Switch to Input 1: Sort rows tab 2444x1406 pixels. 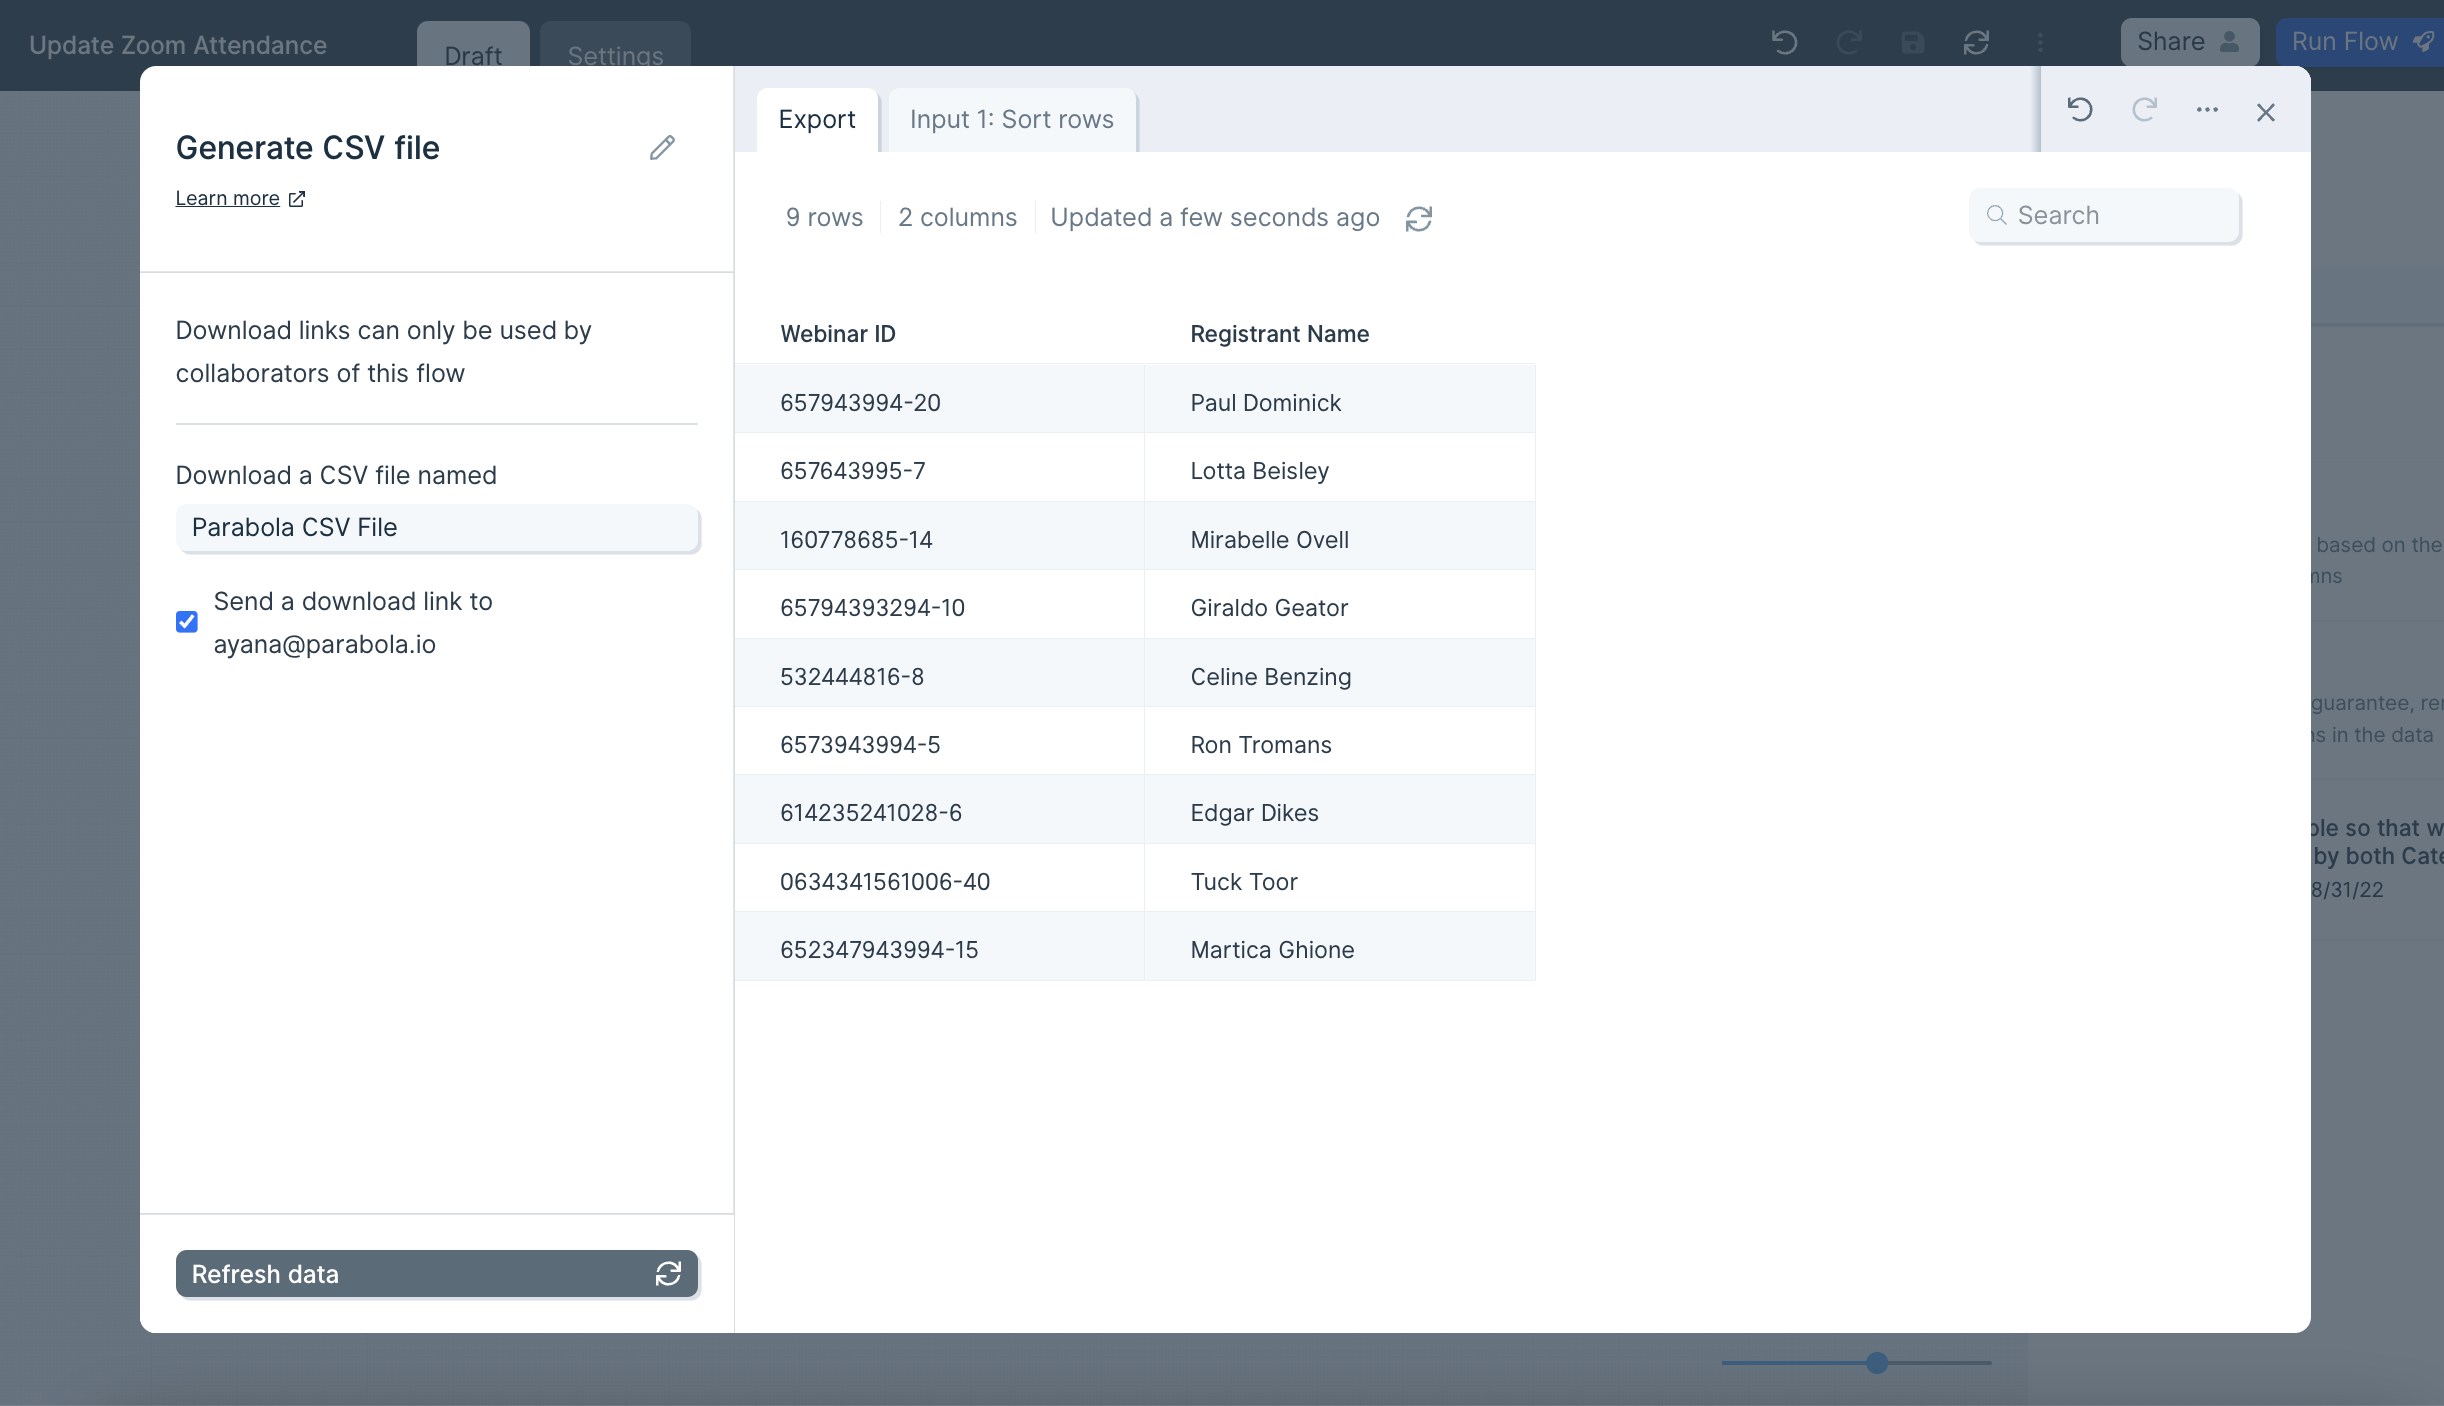click(1011, 120)
